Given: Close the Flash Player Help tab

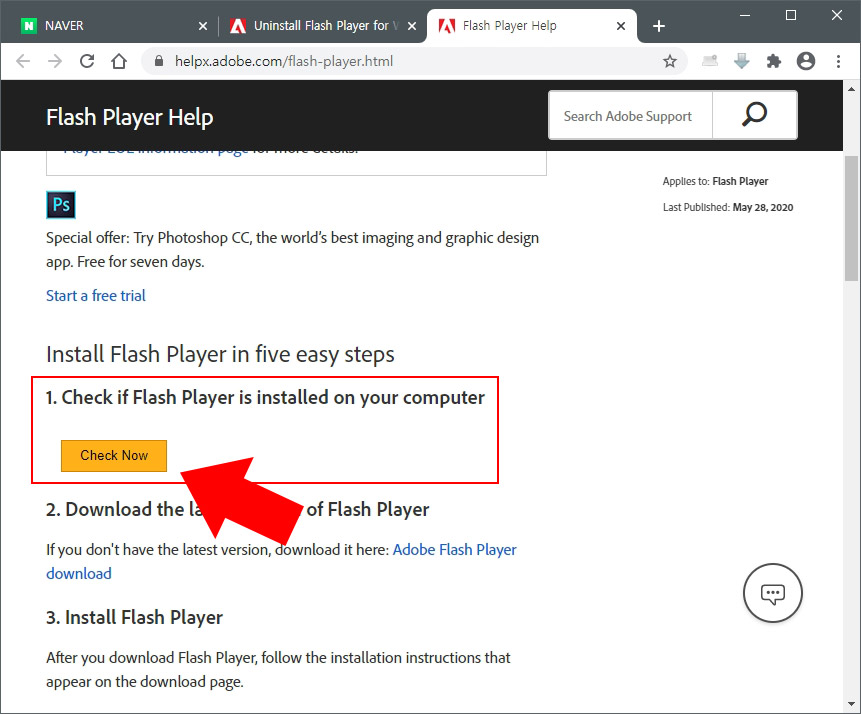Looking at the screenshot, I should click(x=620, y=26).
